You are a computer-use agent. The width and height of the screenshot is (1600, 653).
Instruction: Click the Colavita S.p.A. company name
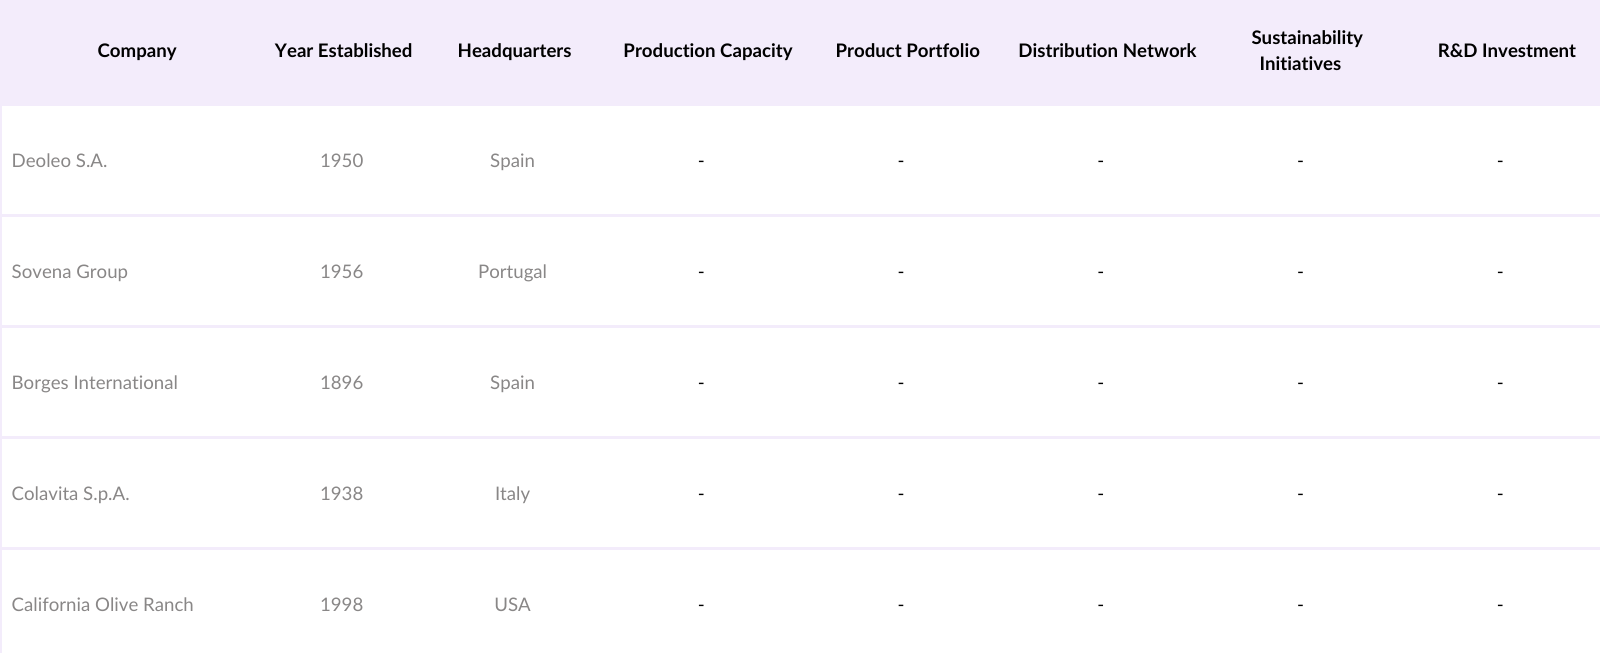click(70, 494)
